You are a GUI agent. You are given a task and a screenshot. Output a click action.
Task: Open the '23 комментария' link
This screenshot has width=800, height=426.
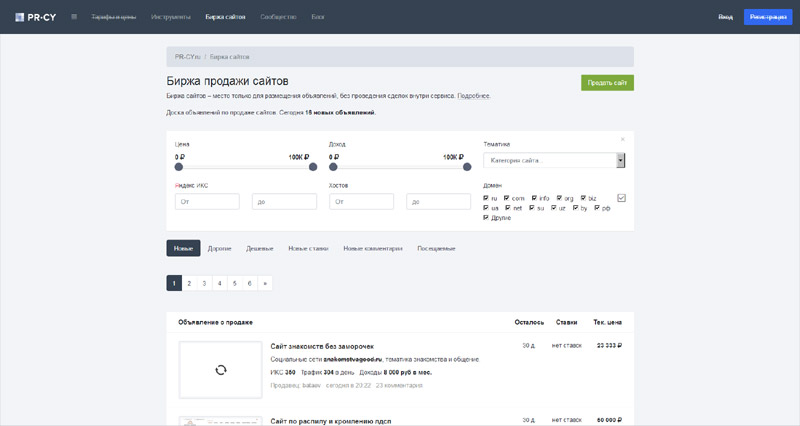(x=399, y=385)
